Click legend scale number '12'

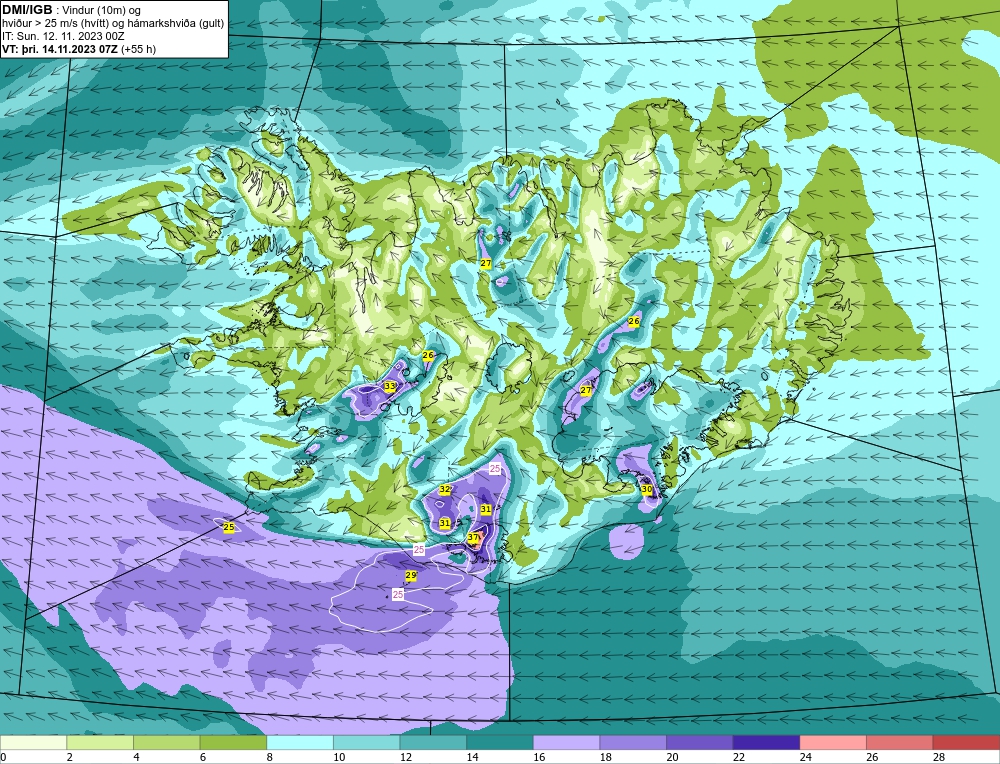(406, 757)
